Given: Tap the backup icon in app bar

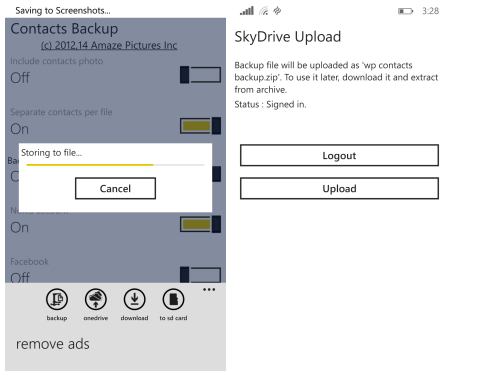Looking at the screenshot, I should pos(57,299).
